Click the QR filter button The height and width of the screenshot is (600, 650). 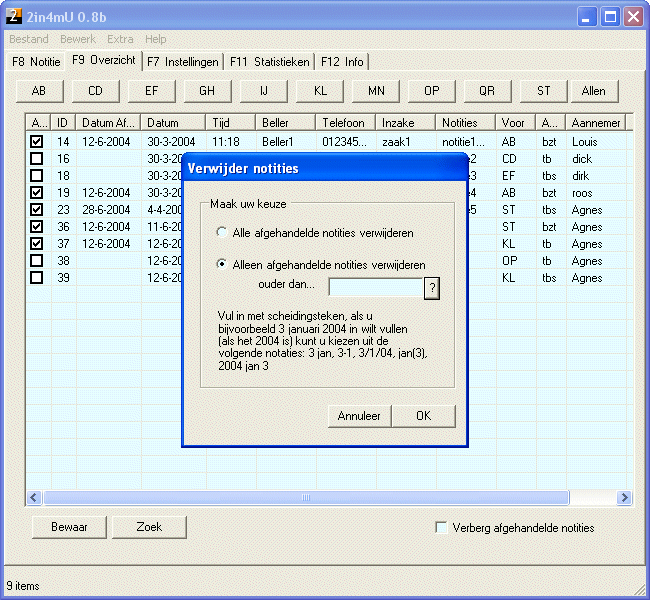click(488, 91)
